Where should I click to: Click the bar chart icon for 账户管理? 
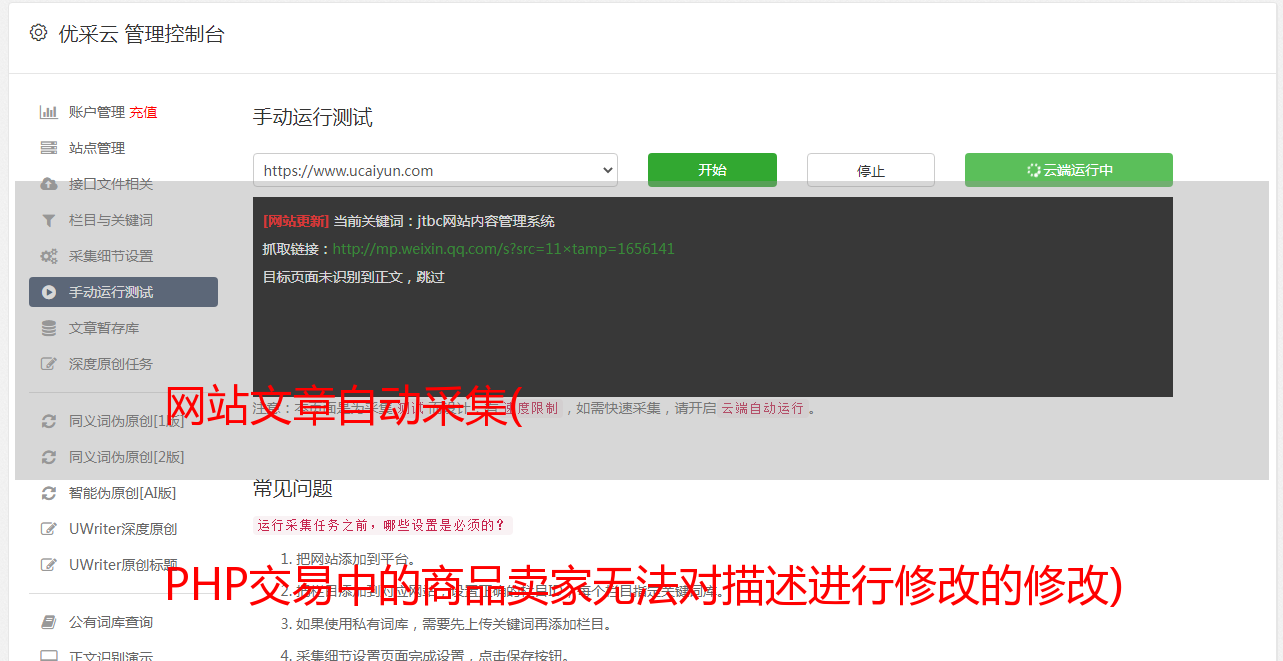tap(48, 112)
